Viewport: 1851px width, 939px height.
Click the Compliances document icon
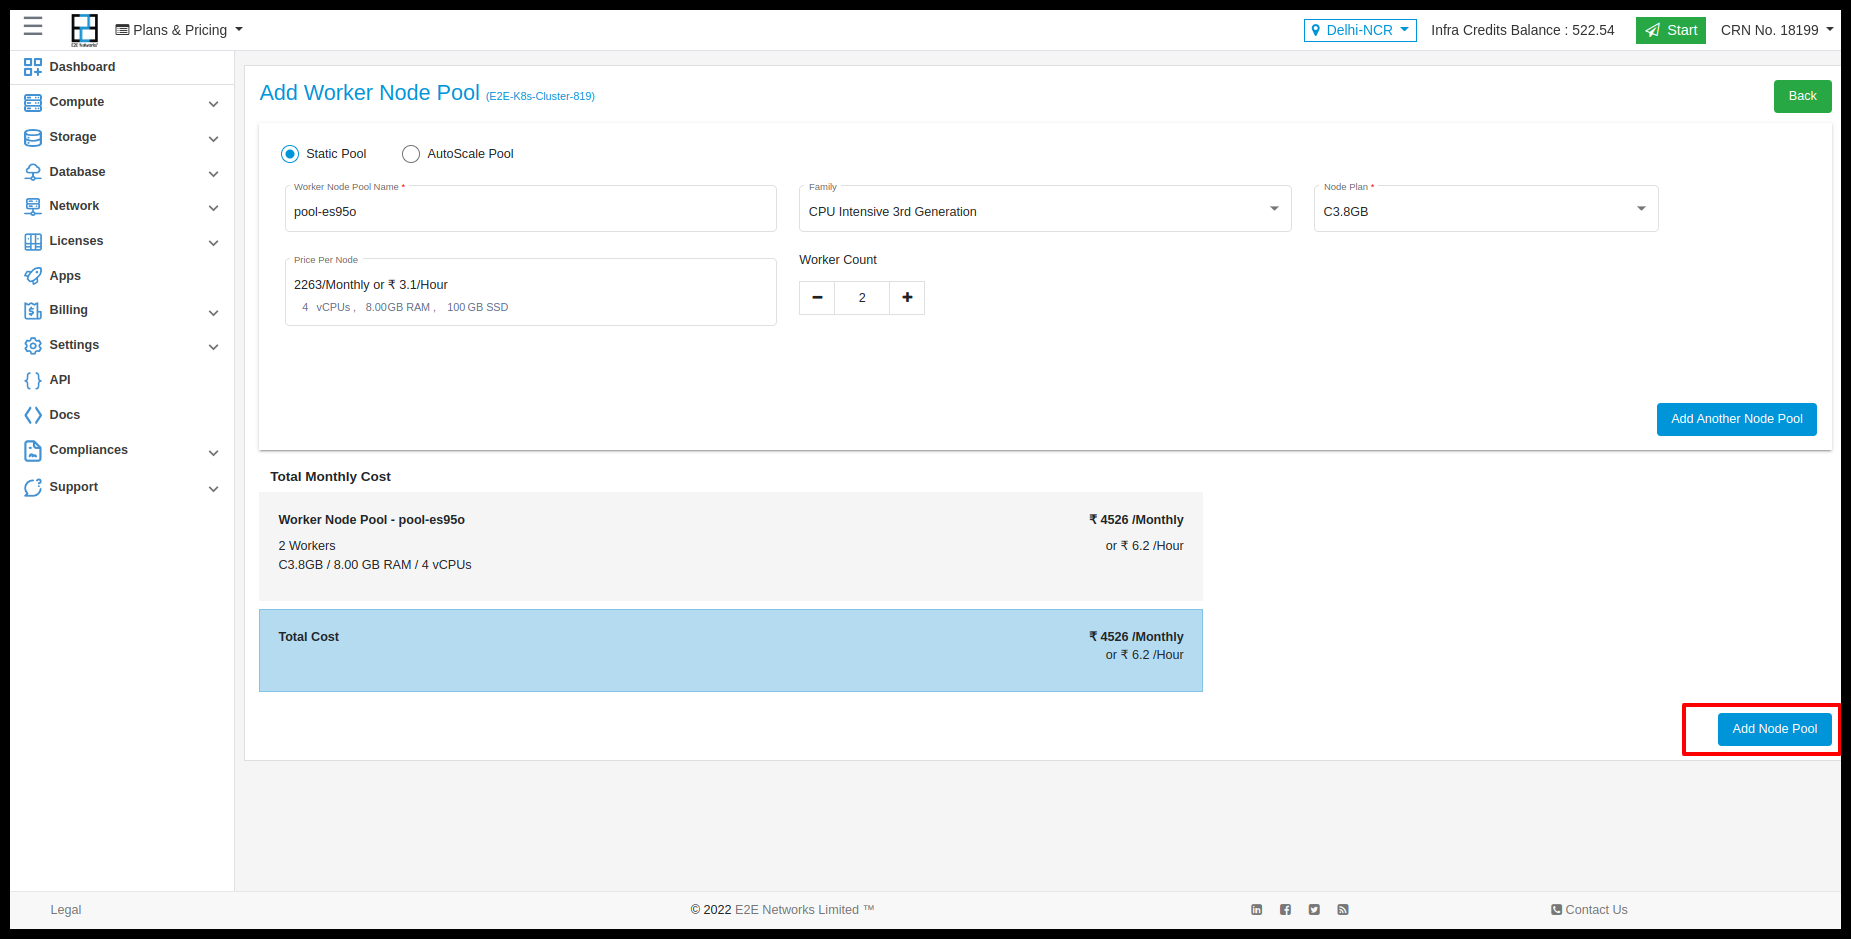coord(33,450)
